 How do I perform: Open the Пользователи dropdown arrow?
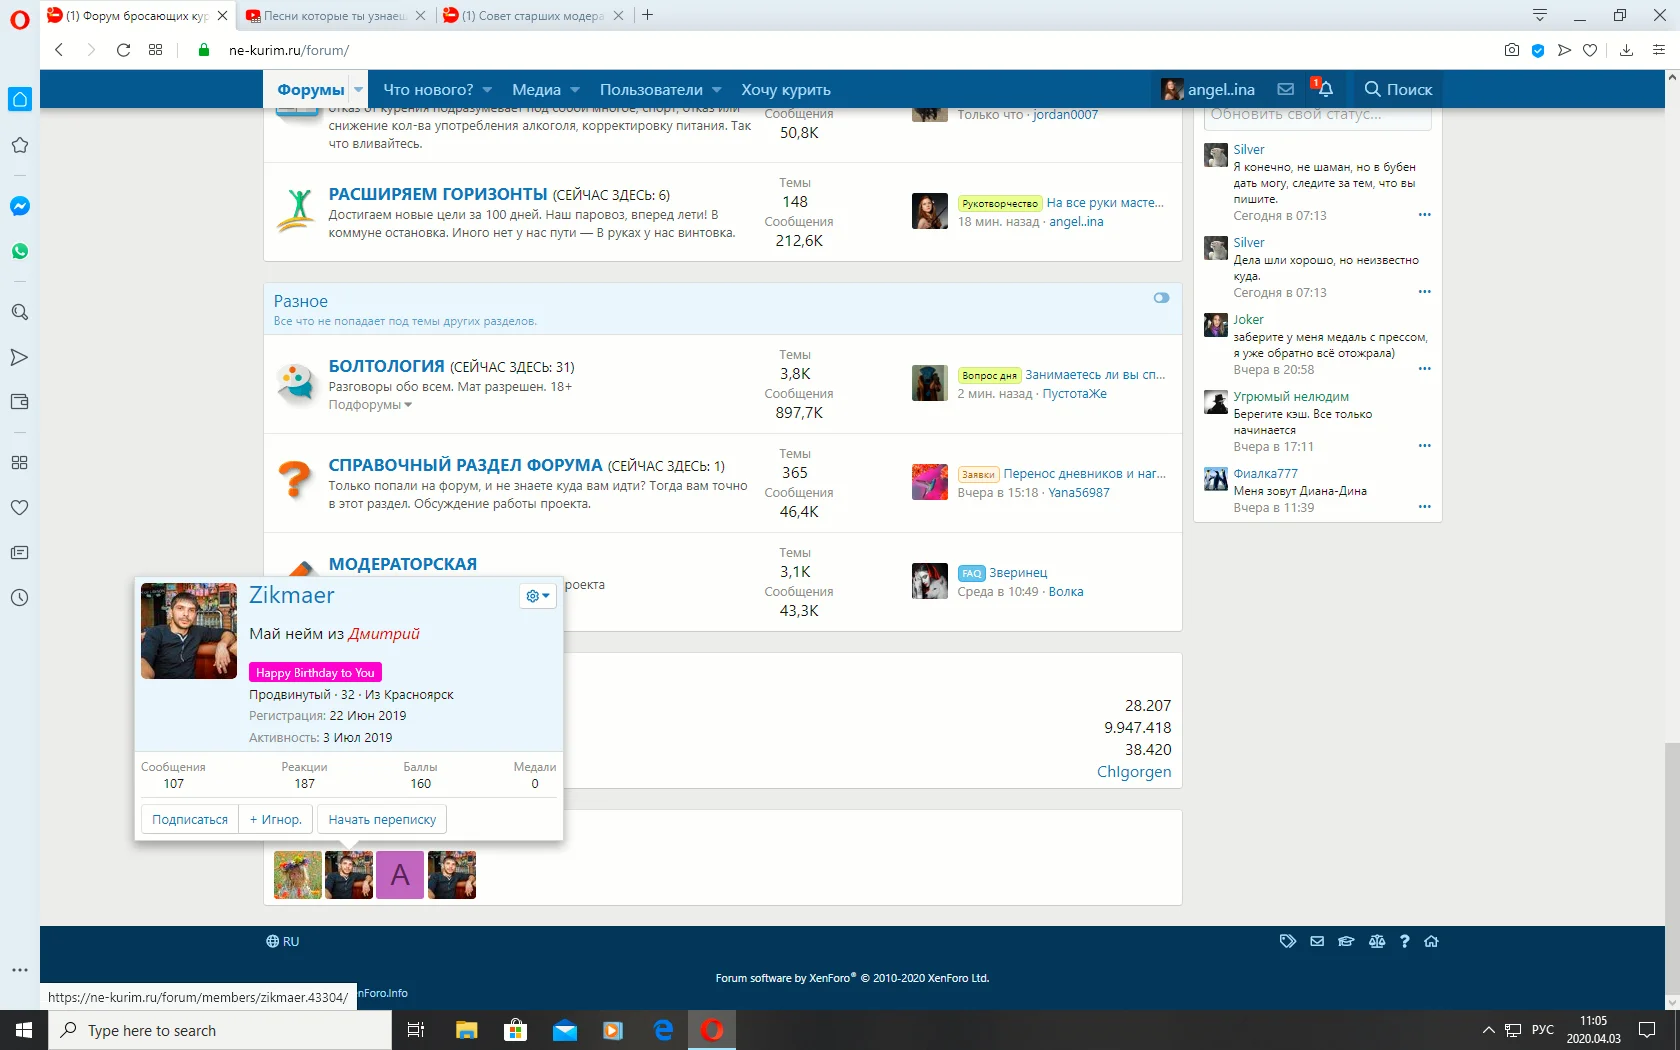pyautogui.click(x=716, y=89)
